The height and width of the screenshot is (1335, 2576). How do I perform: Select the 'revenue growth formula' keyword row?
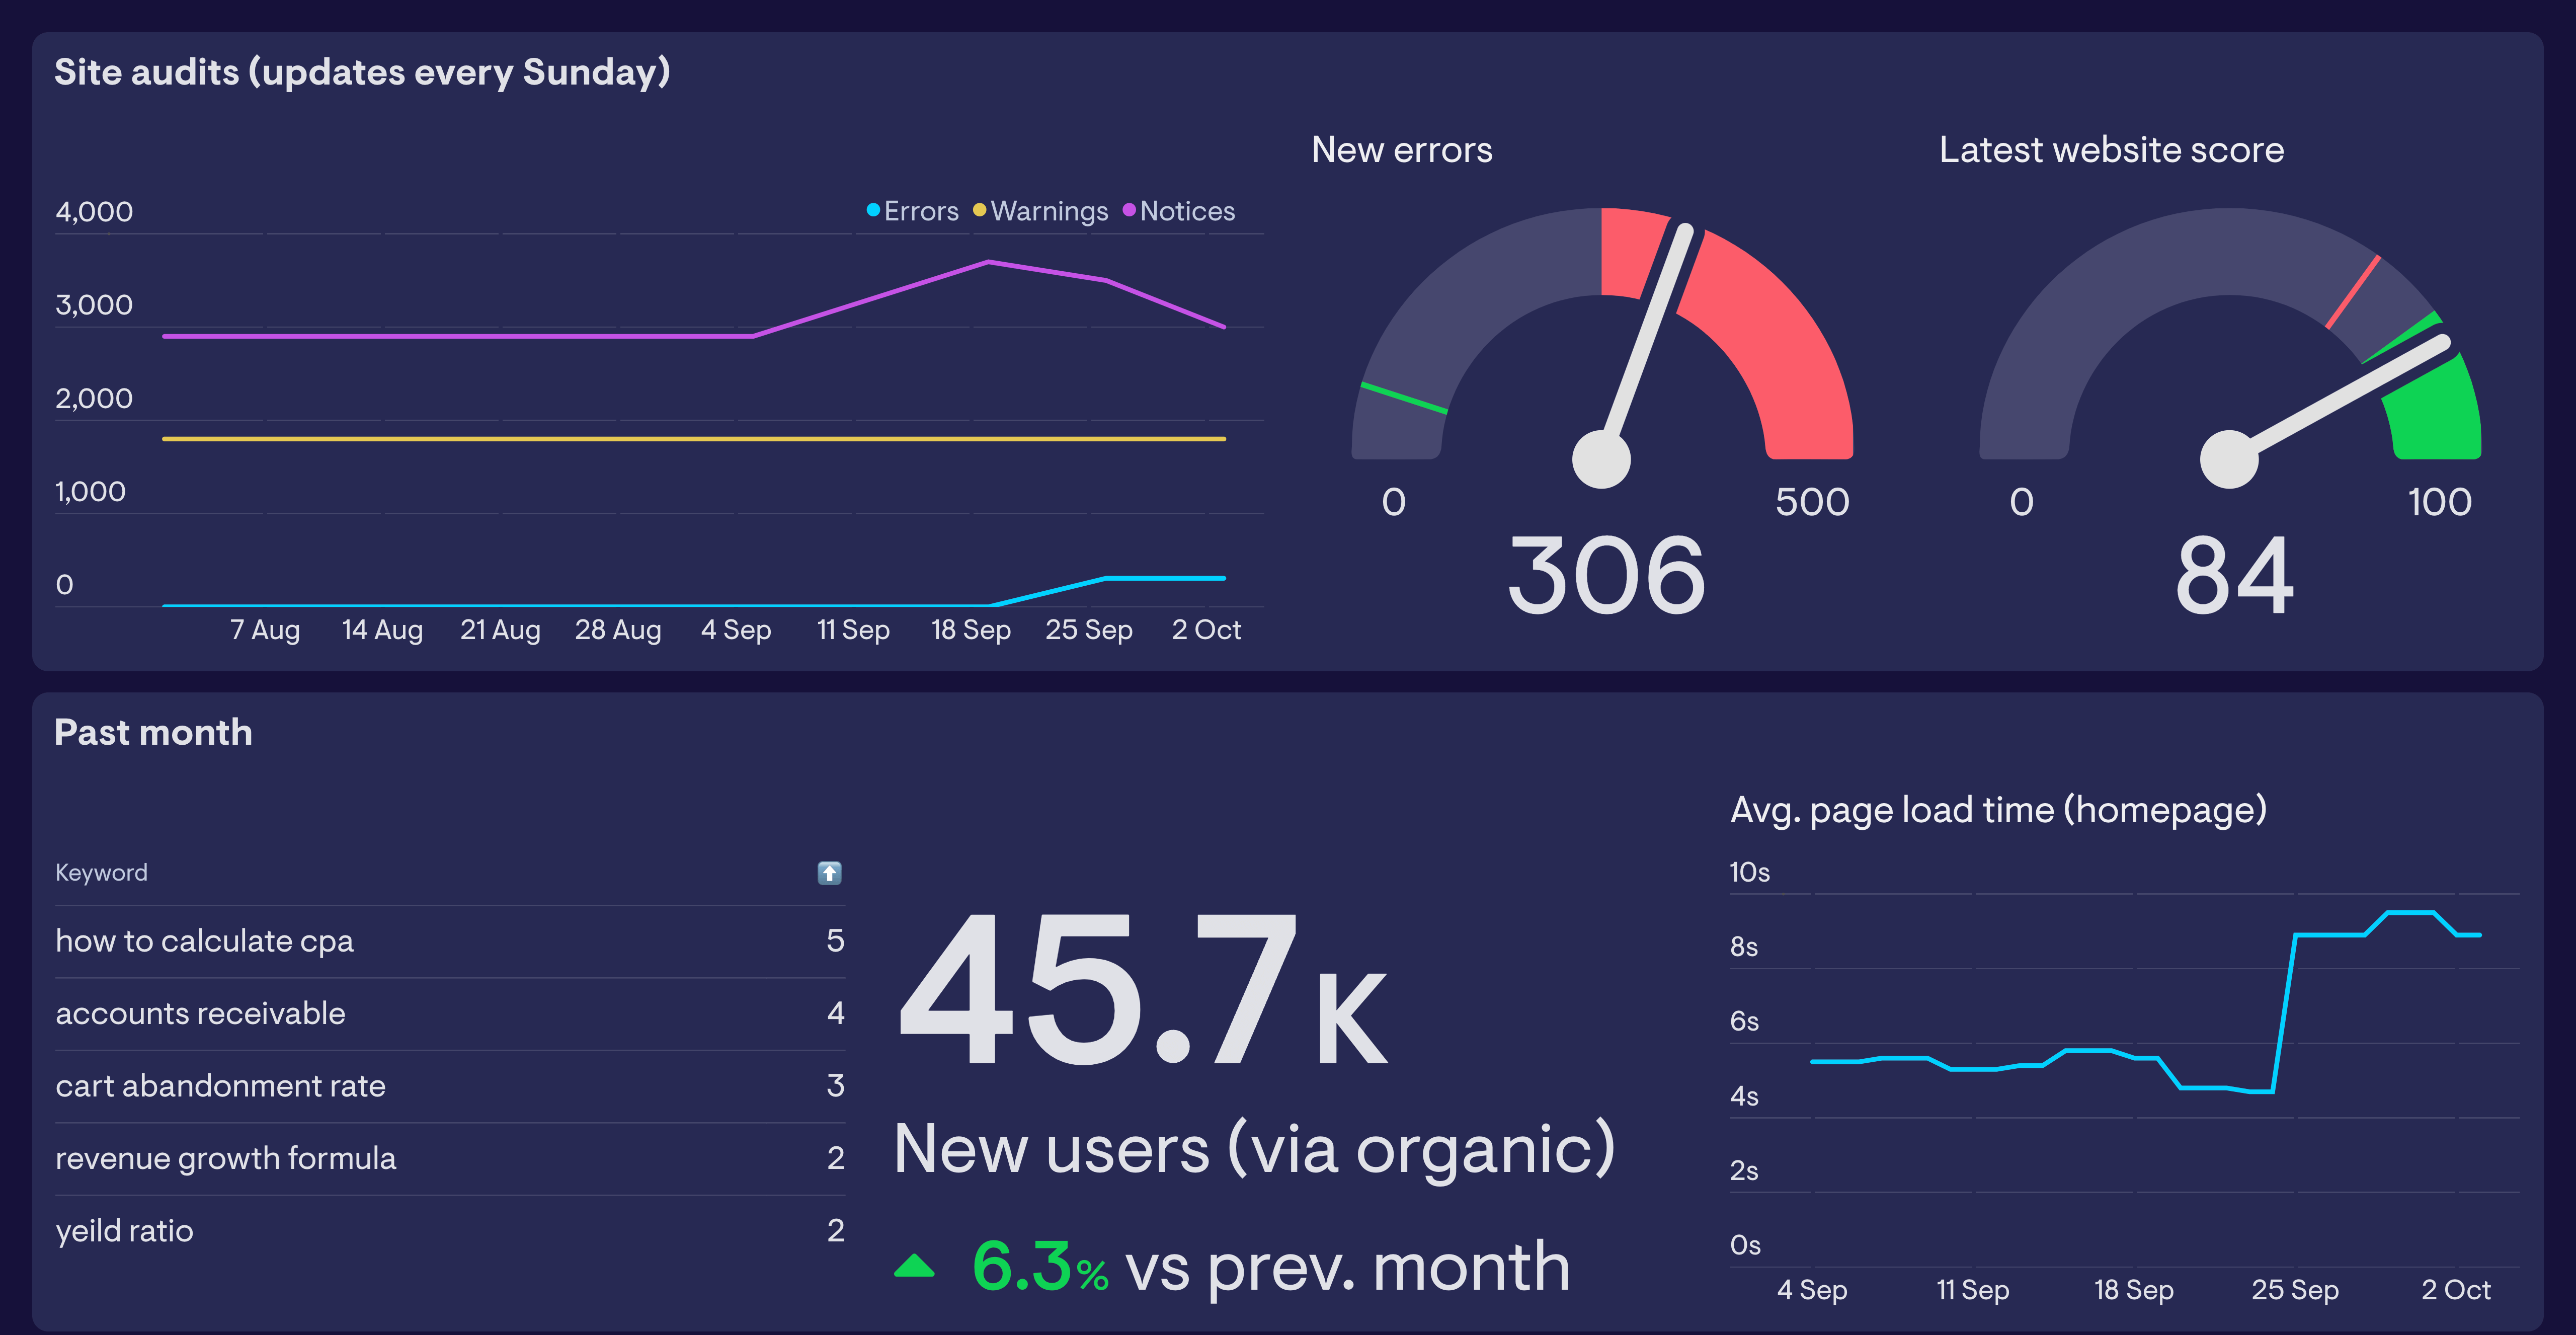coord(450,1158)
